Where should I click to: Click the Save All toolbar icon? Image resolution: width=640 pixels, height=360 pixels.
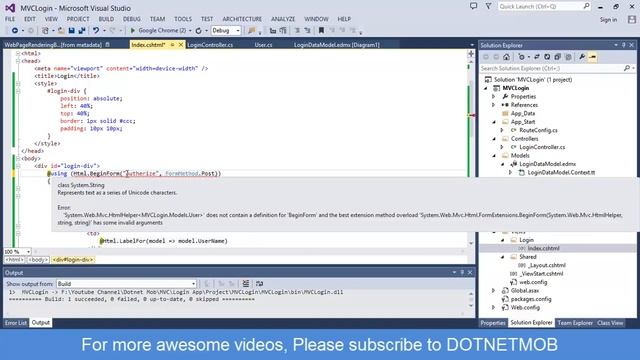pos(82,31)
